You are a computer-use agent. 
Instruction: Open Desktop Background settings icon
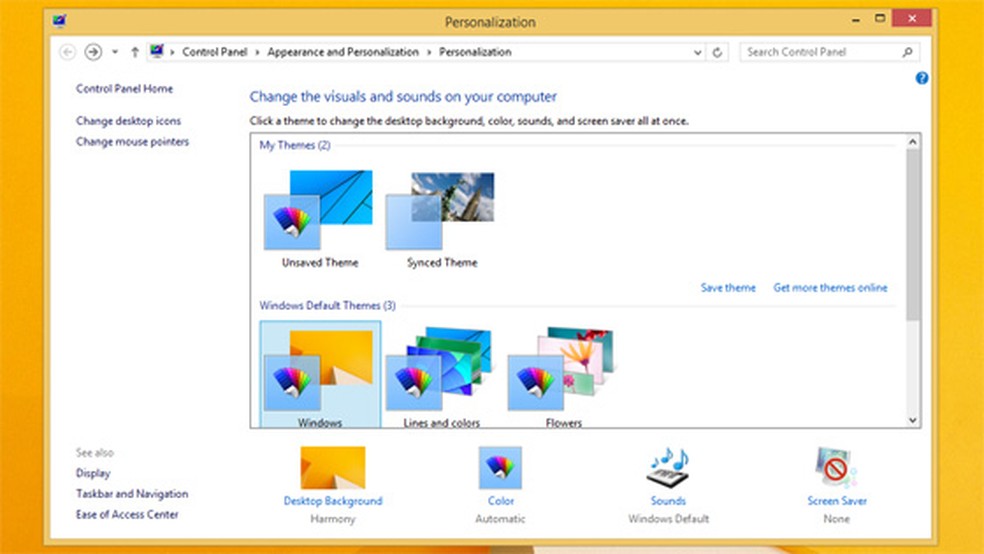coord(333,467)
